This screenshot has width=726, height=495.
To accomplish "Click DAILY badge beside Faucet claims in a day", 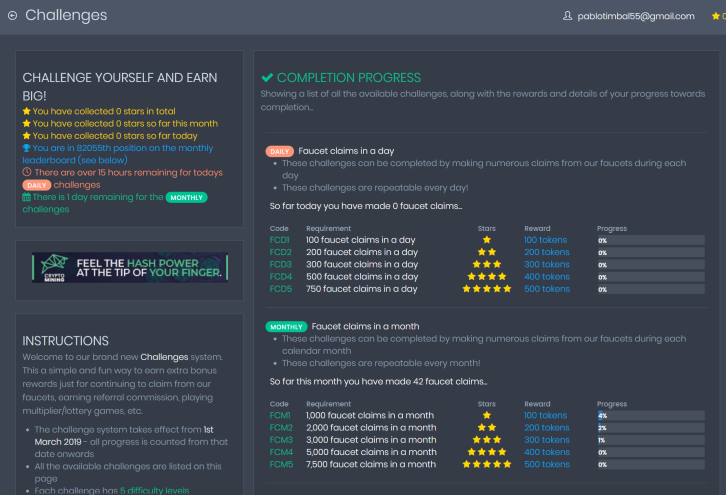I will (x=280, y=151).
